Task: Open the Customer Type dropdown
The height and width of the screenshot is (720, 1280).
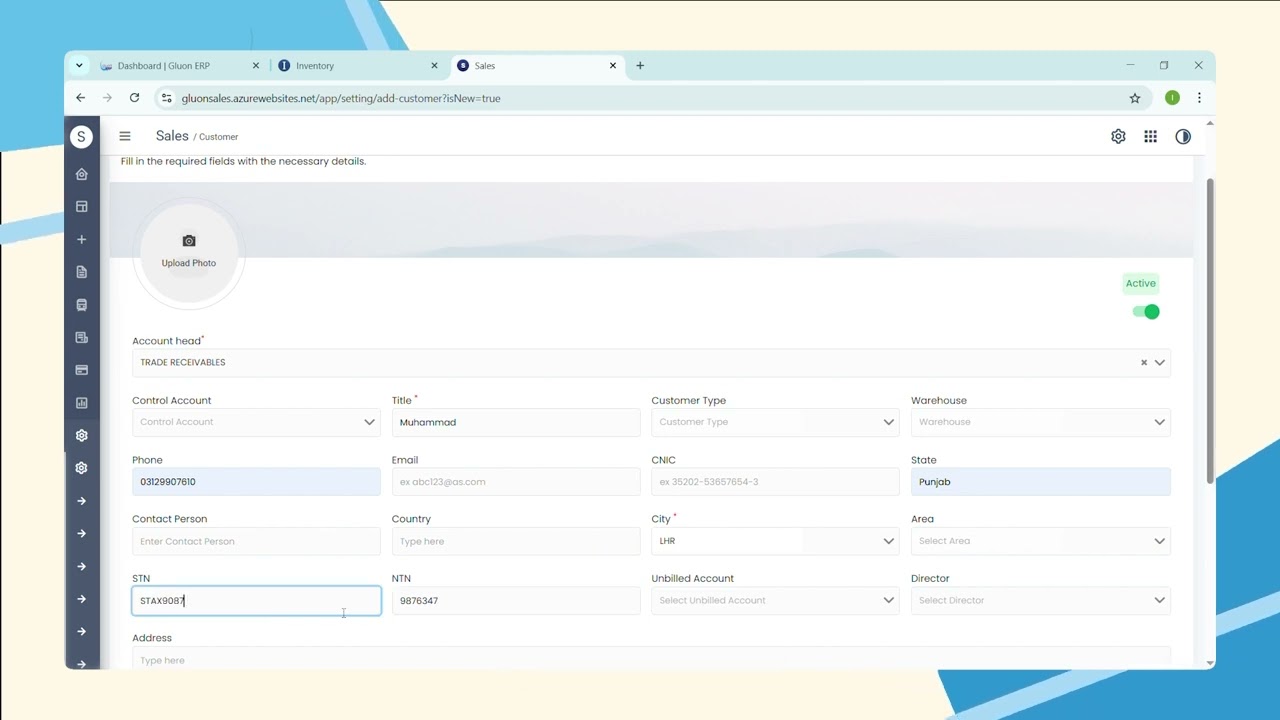Action: (775, 422)
